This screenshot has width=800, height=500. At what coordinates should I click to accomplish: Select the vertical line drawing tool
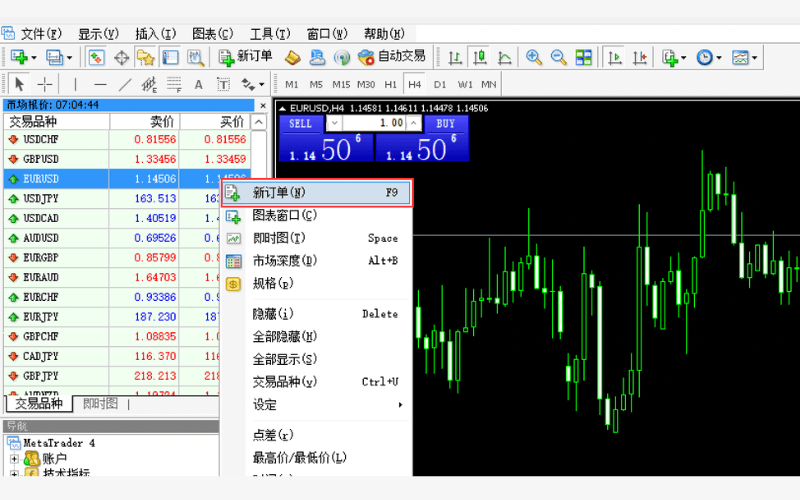pos(75,84)
